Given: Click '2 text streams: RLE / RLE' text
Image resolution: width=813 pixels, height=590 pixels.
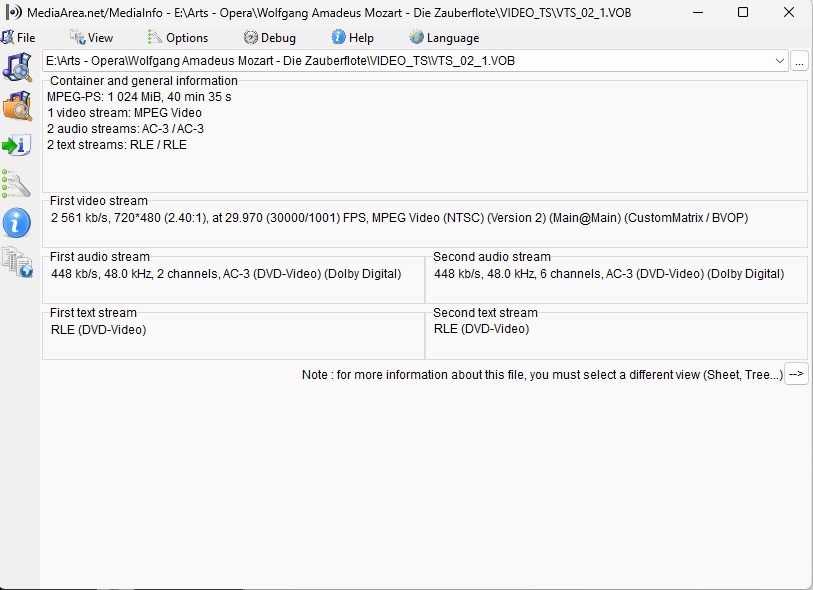Looking at the screenshot, I should click(117, 145).
